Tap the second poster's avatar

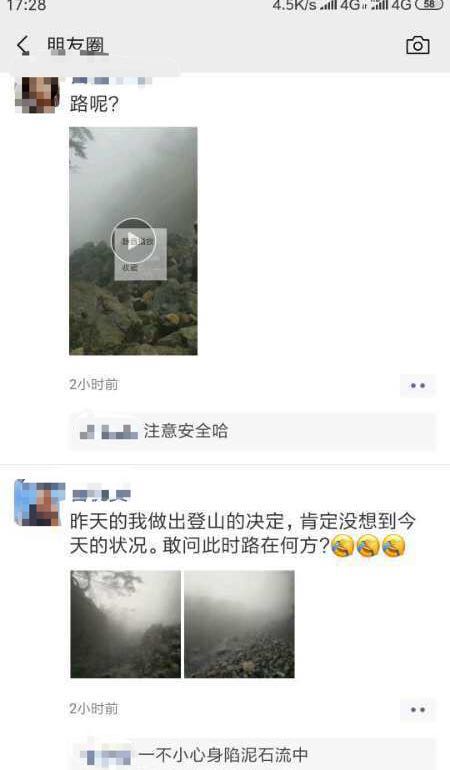click(40, 504)
